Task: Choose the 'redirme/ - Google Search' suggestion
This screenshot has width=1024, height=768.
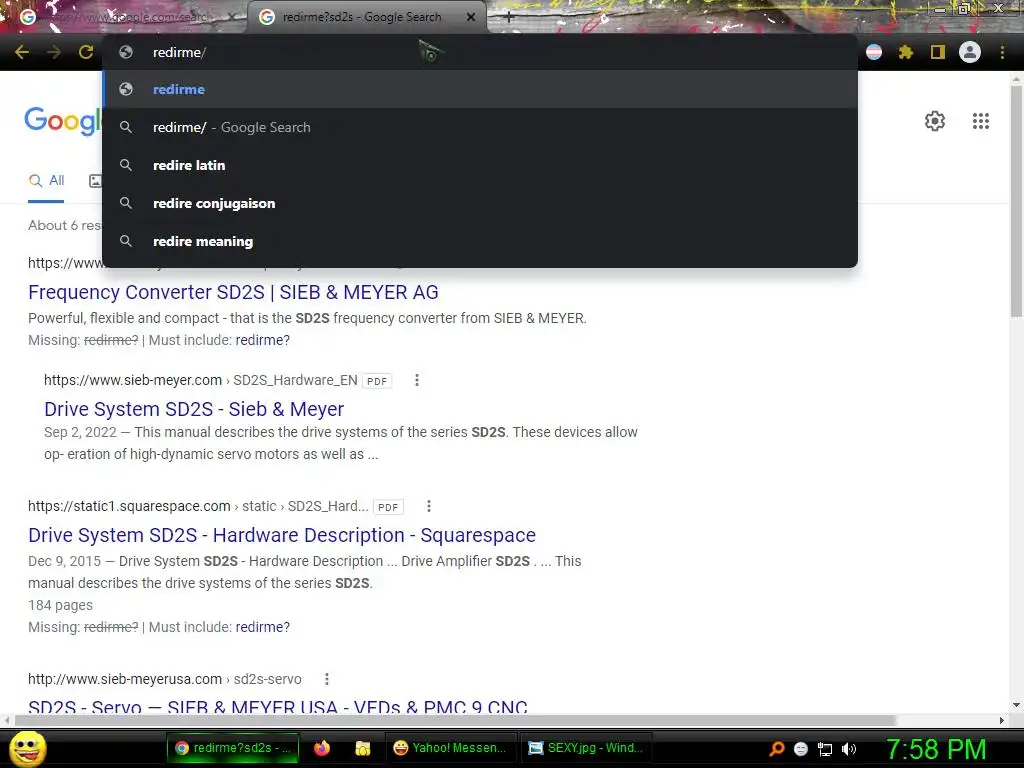Action: point(480,127)
